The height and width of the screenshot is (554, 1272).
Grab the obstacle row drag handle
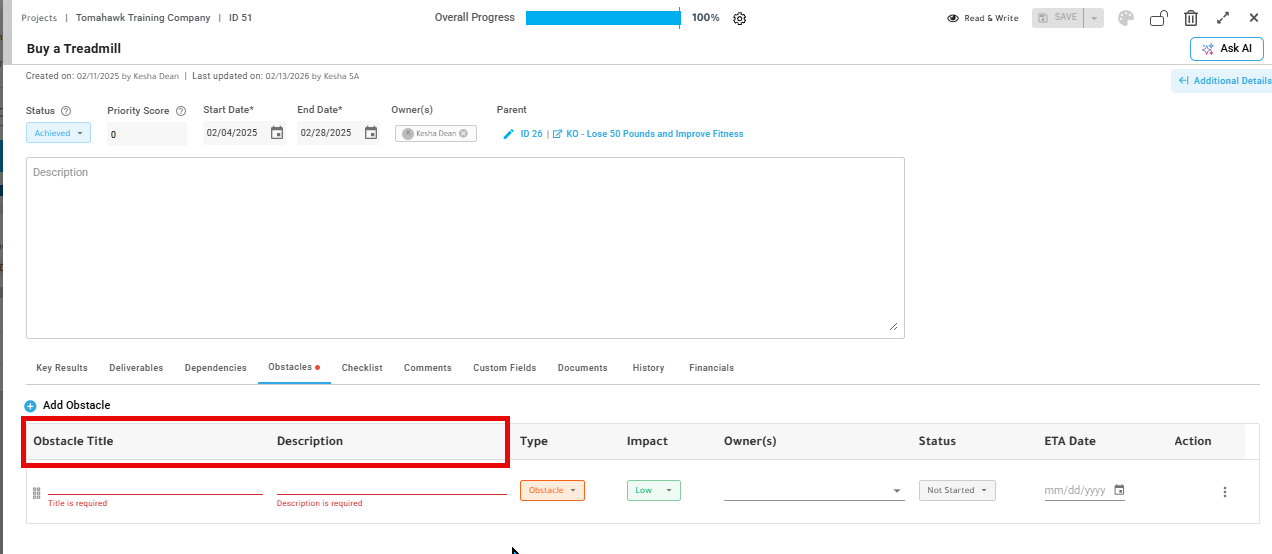point(36,492)
